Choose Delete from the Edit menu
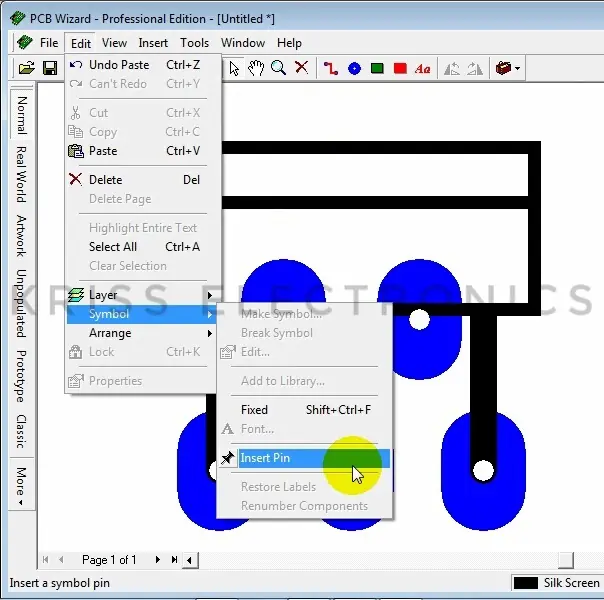This screenshot has width=604, height=600. pos(141,180)
